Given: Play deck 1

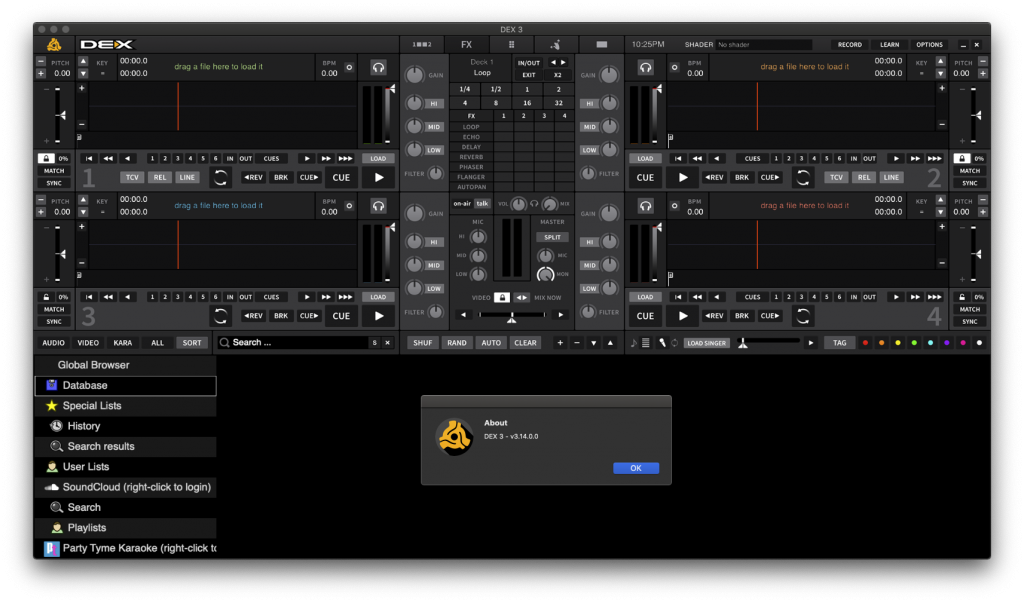Looking at the screenshot, I should click(379, 177).
